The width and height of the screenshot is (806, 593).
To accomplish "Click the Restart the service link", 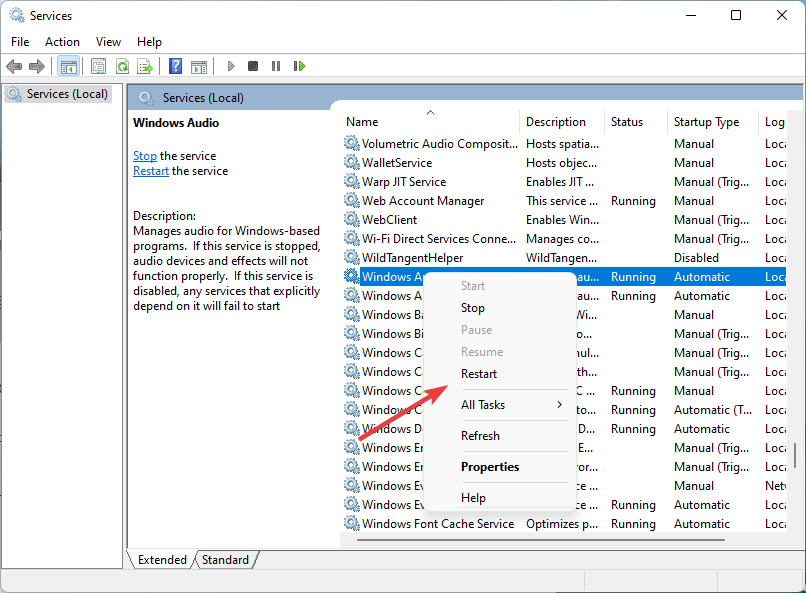I will click(151, 171).
